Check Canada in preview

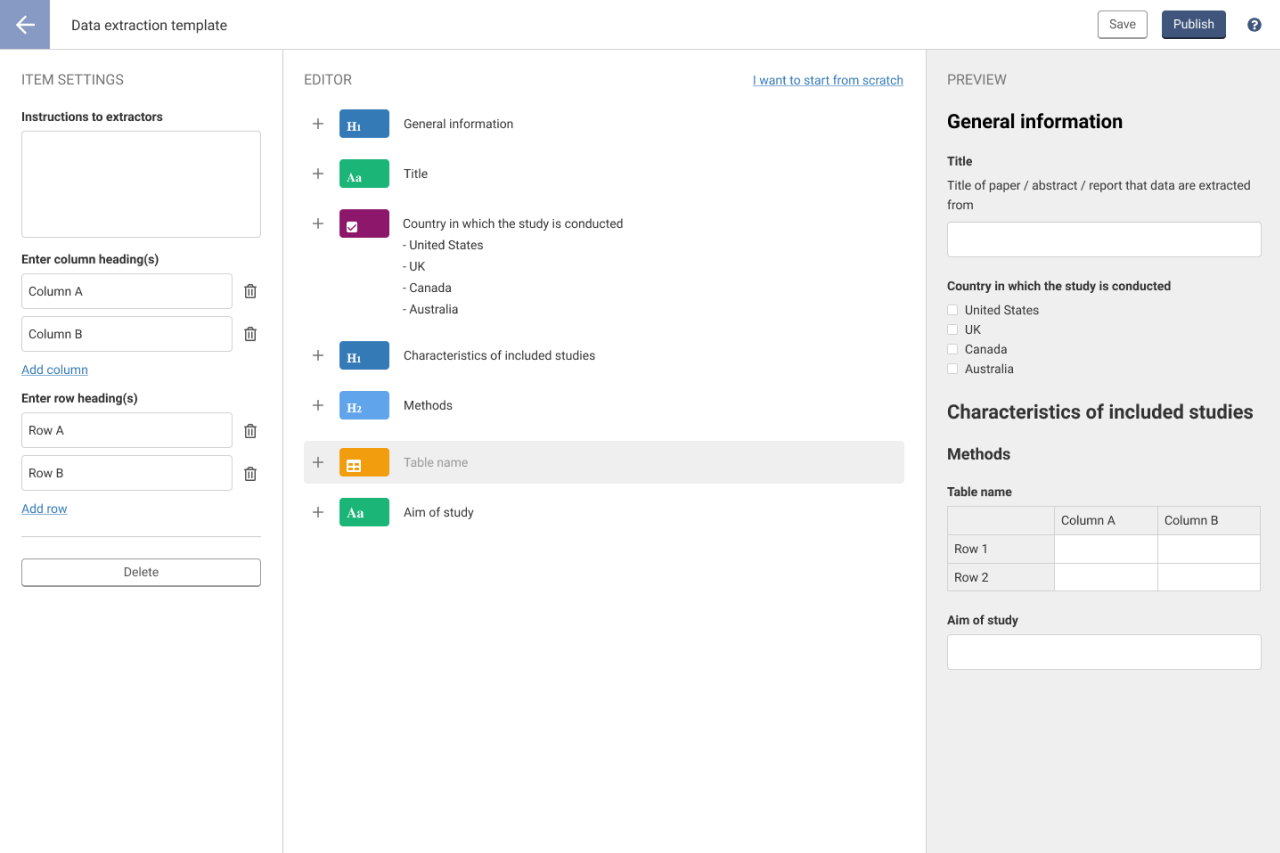point(953,349)
